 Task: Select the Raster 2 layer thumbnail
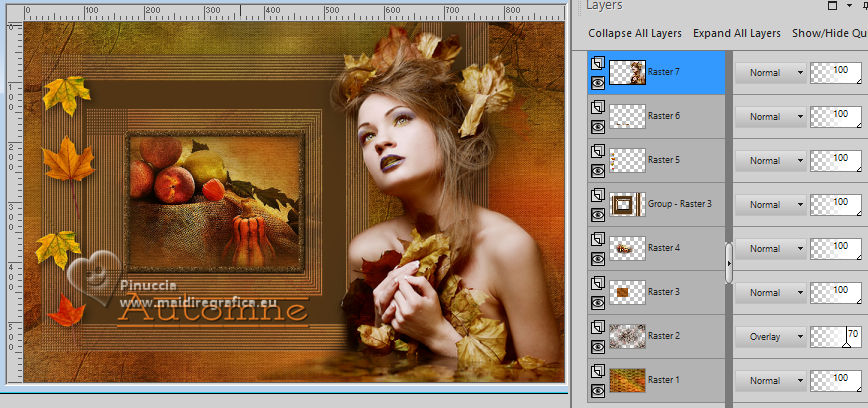coord(627,337)
